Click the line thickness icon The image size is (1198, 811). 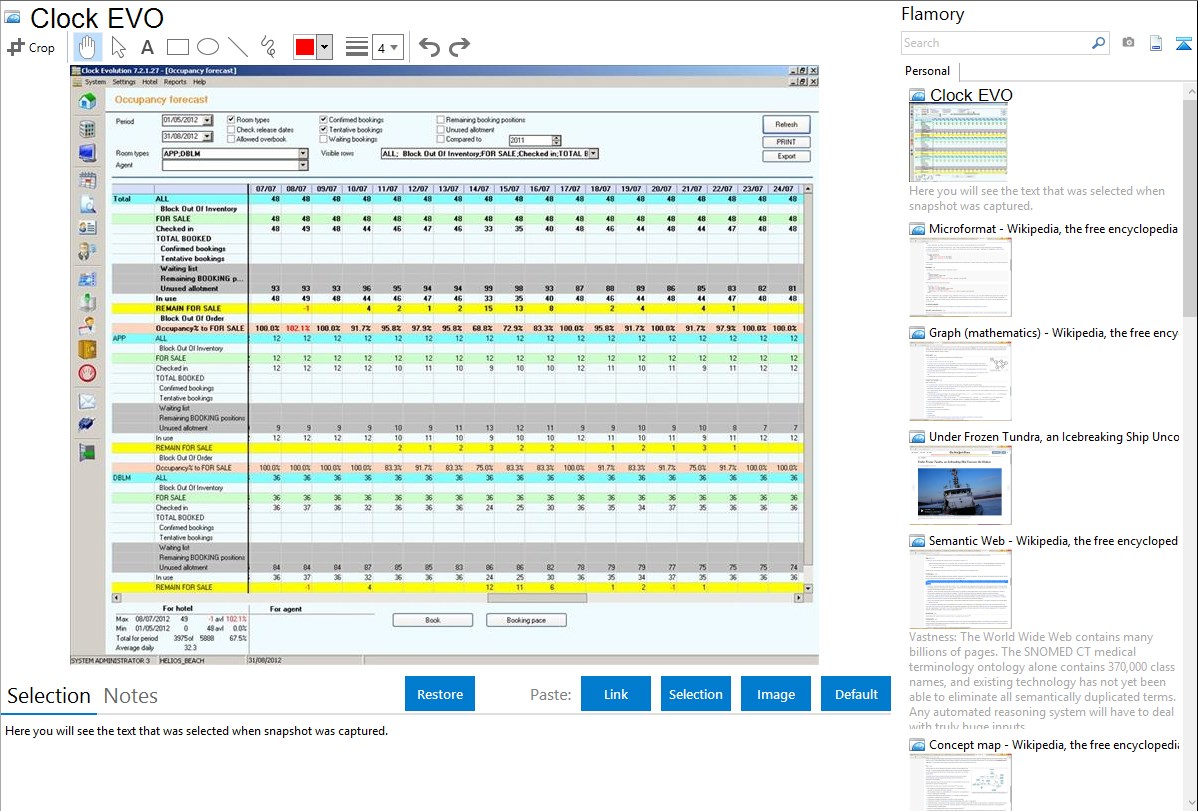pyautogui.click(x=357, y=47)
